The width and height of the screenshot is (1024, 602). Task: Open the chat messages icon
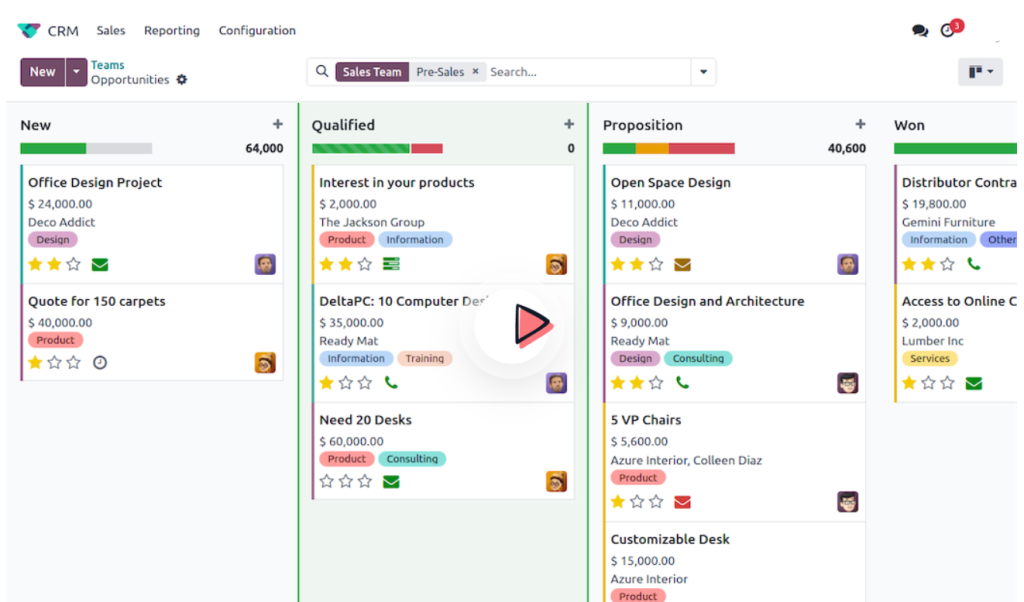coord(920,31)
